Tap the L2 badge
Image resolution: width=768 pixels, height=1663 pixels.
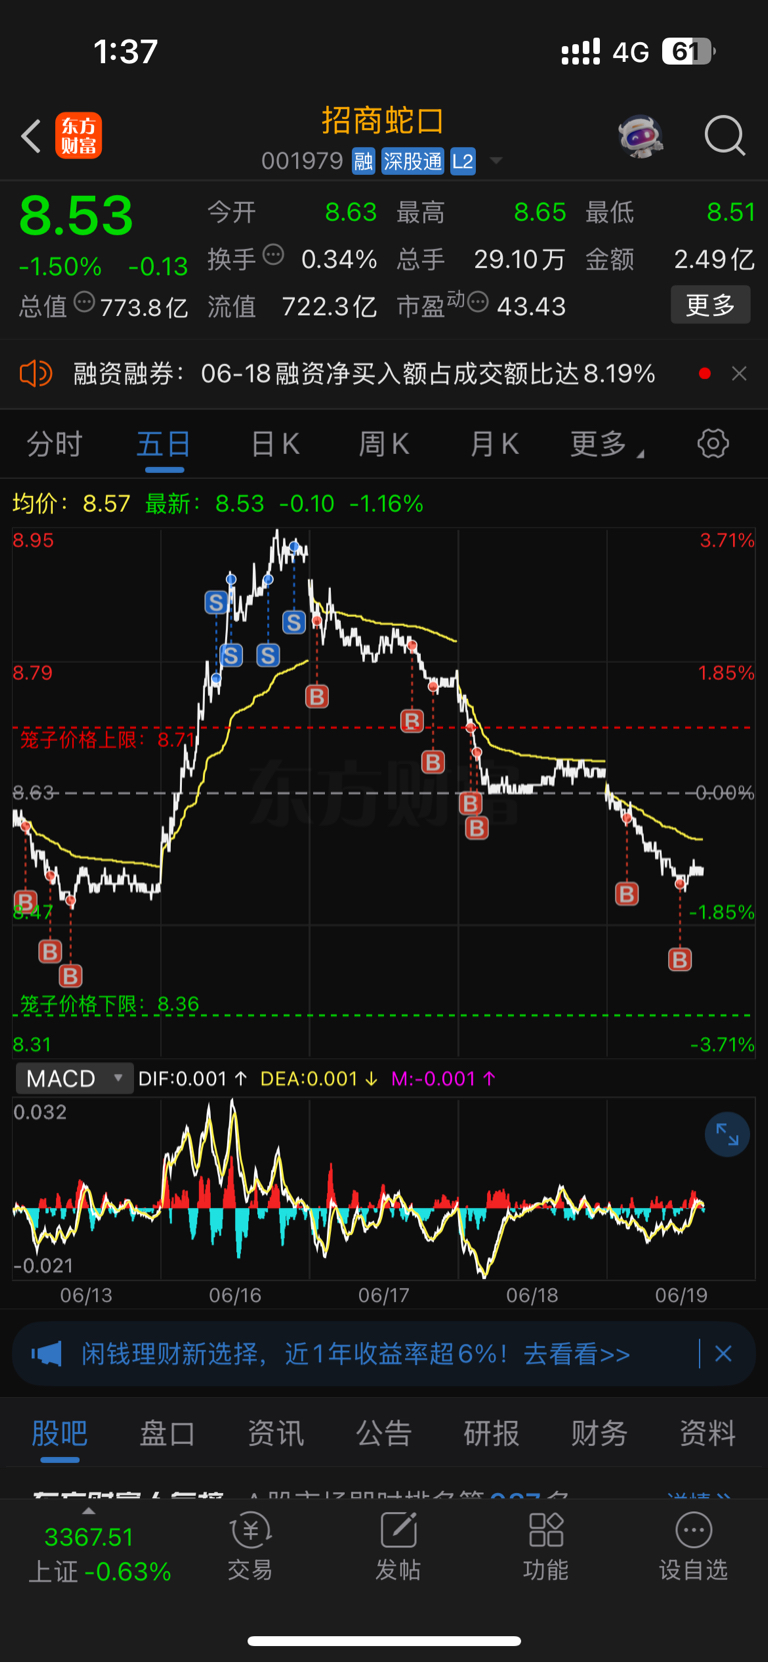click(x=463, y=161)
